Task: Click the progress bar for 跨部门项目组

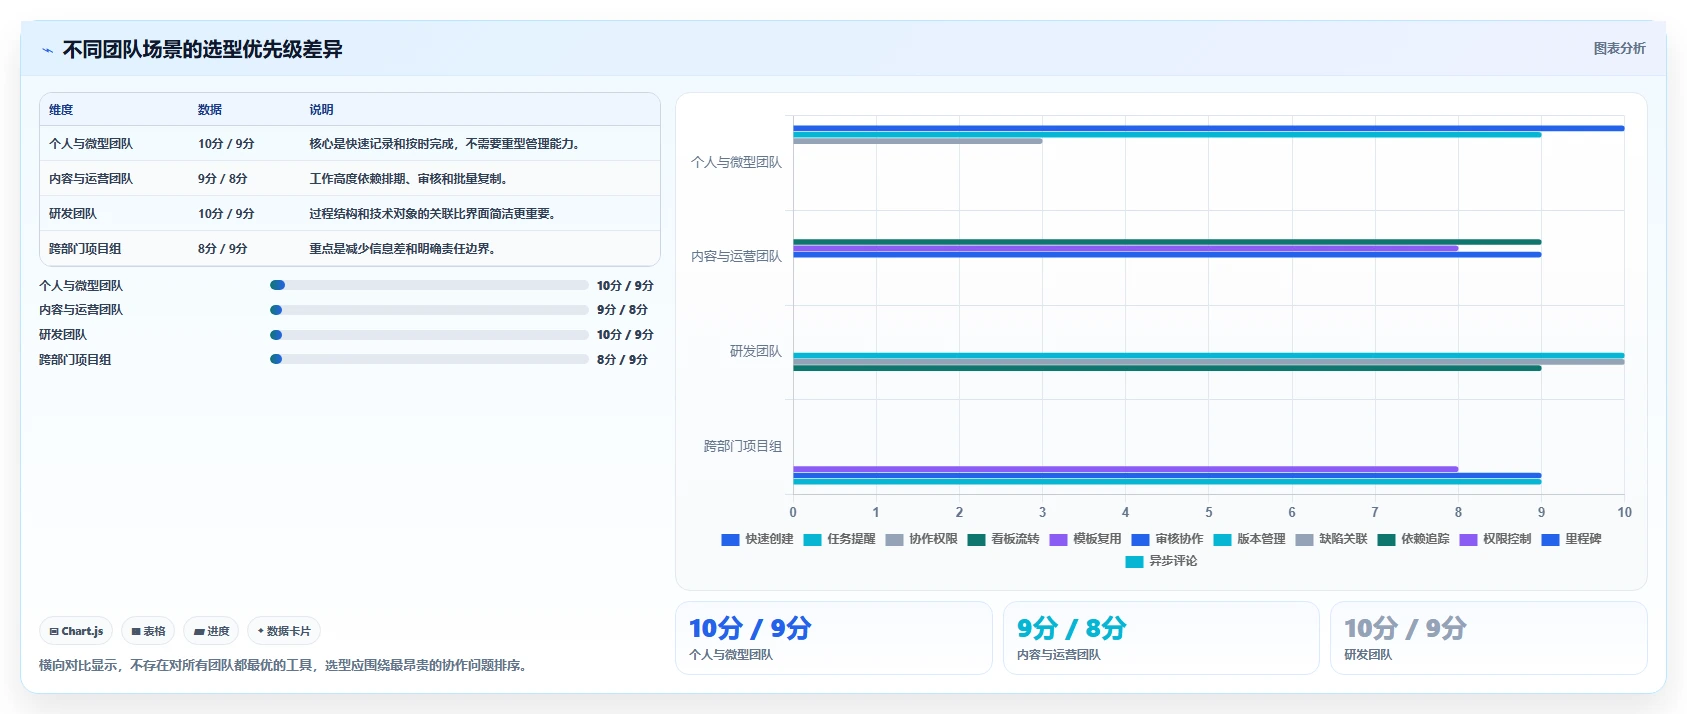Action: (429, 359)
